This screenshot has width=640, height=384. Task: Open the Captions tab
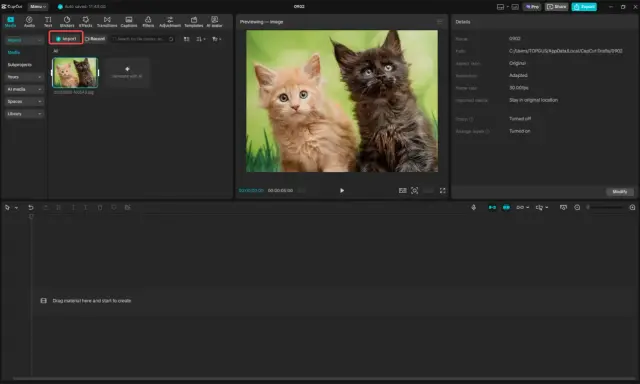129,22
